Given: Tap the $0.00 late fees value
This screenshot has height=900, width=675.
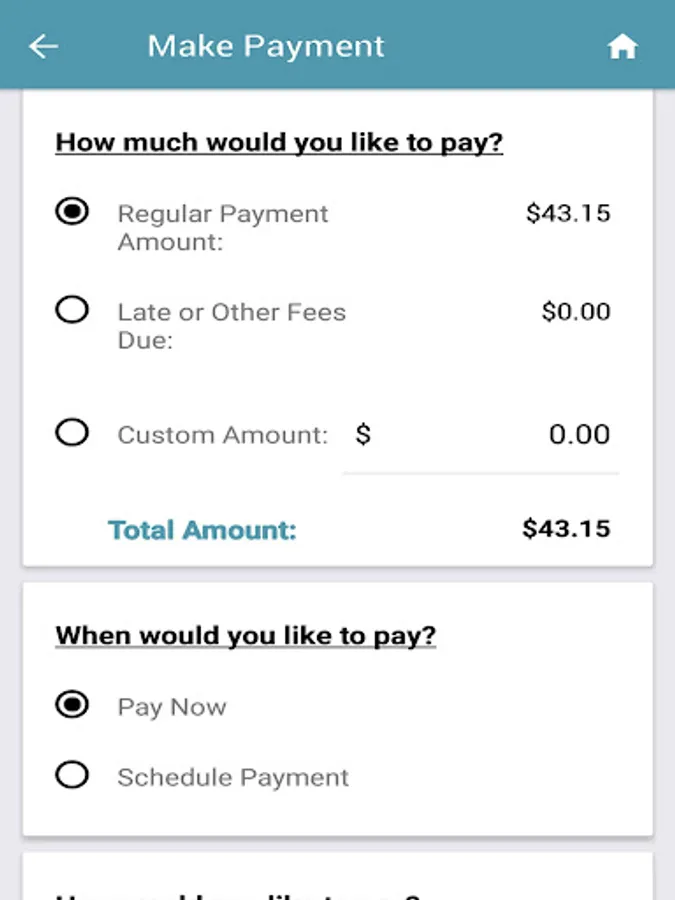Looking at the screenshot, I should pos(576,311).
